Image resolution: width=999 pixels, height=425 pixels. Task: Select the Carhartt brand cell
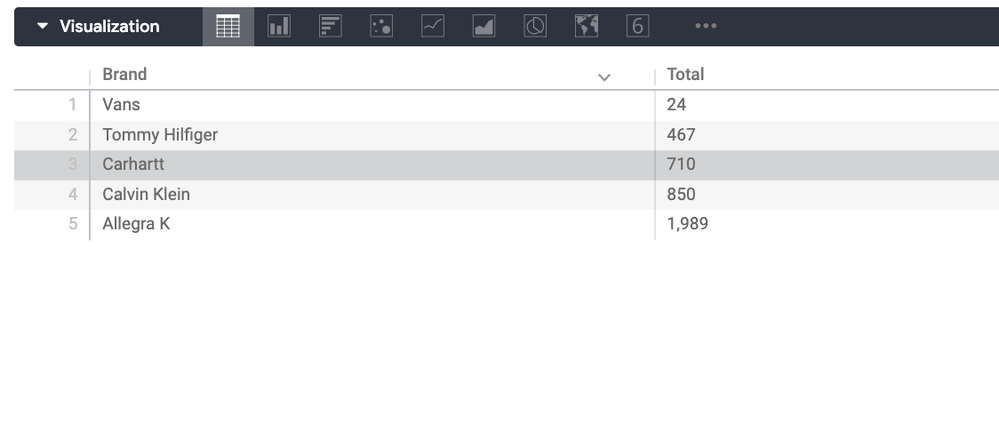point(133,164)
